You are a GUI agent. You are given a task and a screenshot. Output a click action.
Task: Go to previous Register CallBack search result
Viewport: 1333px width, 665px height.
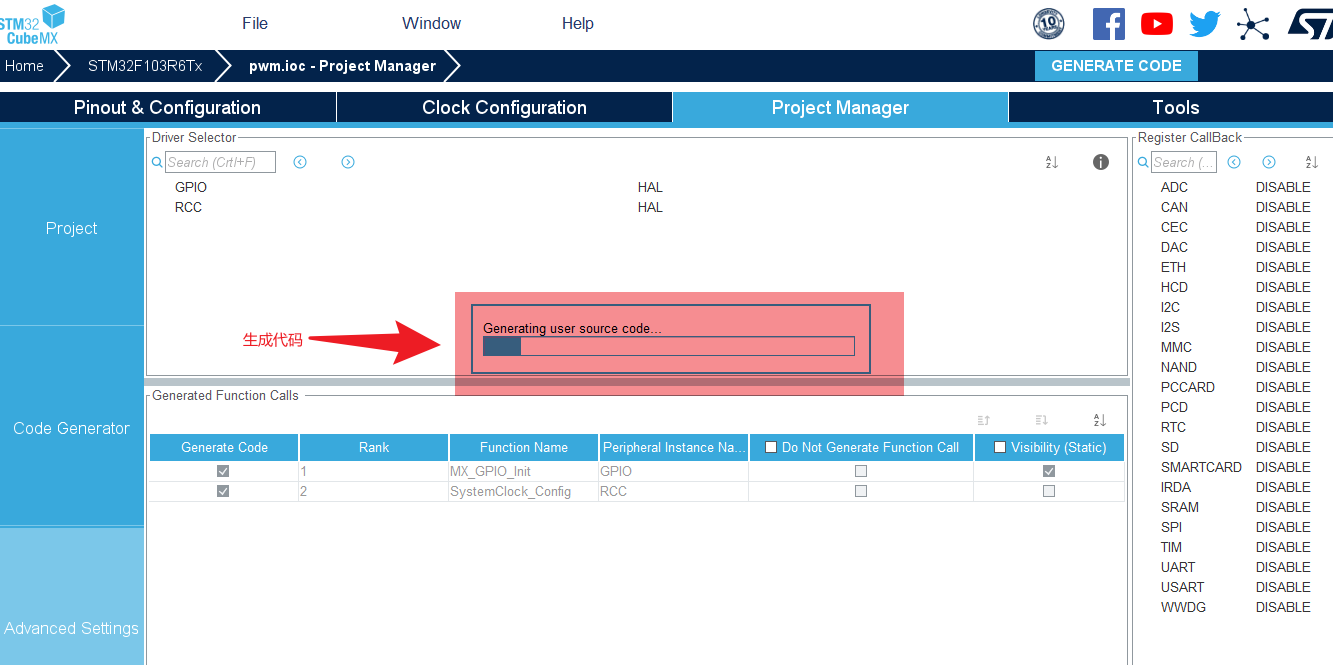pos(1234,162)
